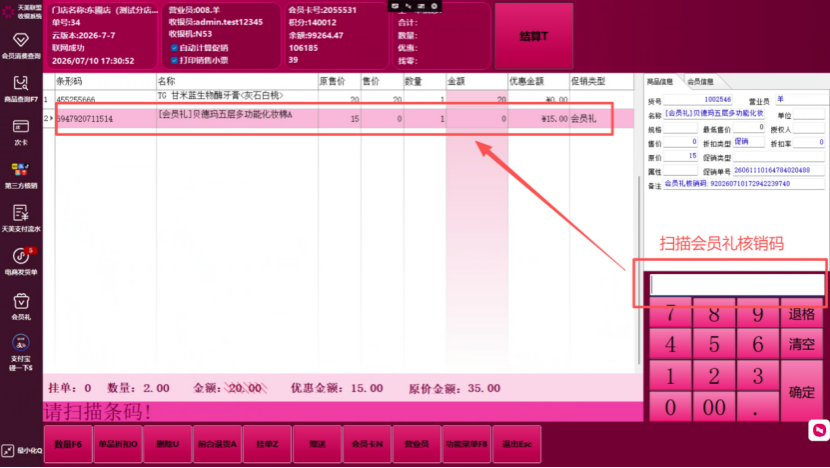The image size is (830, 468).
Task: Click keypad digit 5
Action: (x=714, y=344)
